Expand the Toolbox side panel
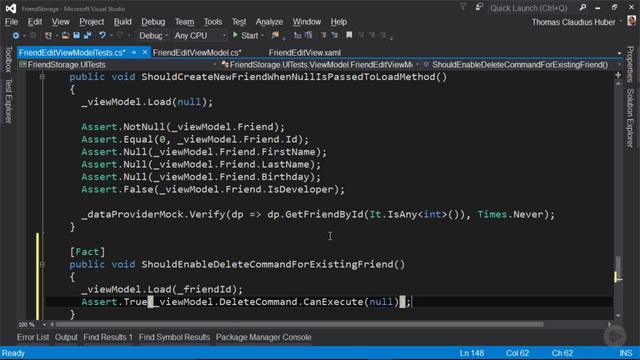640x360 pixels. (x=8, y=59)
